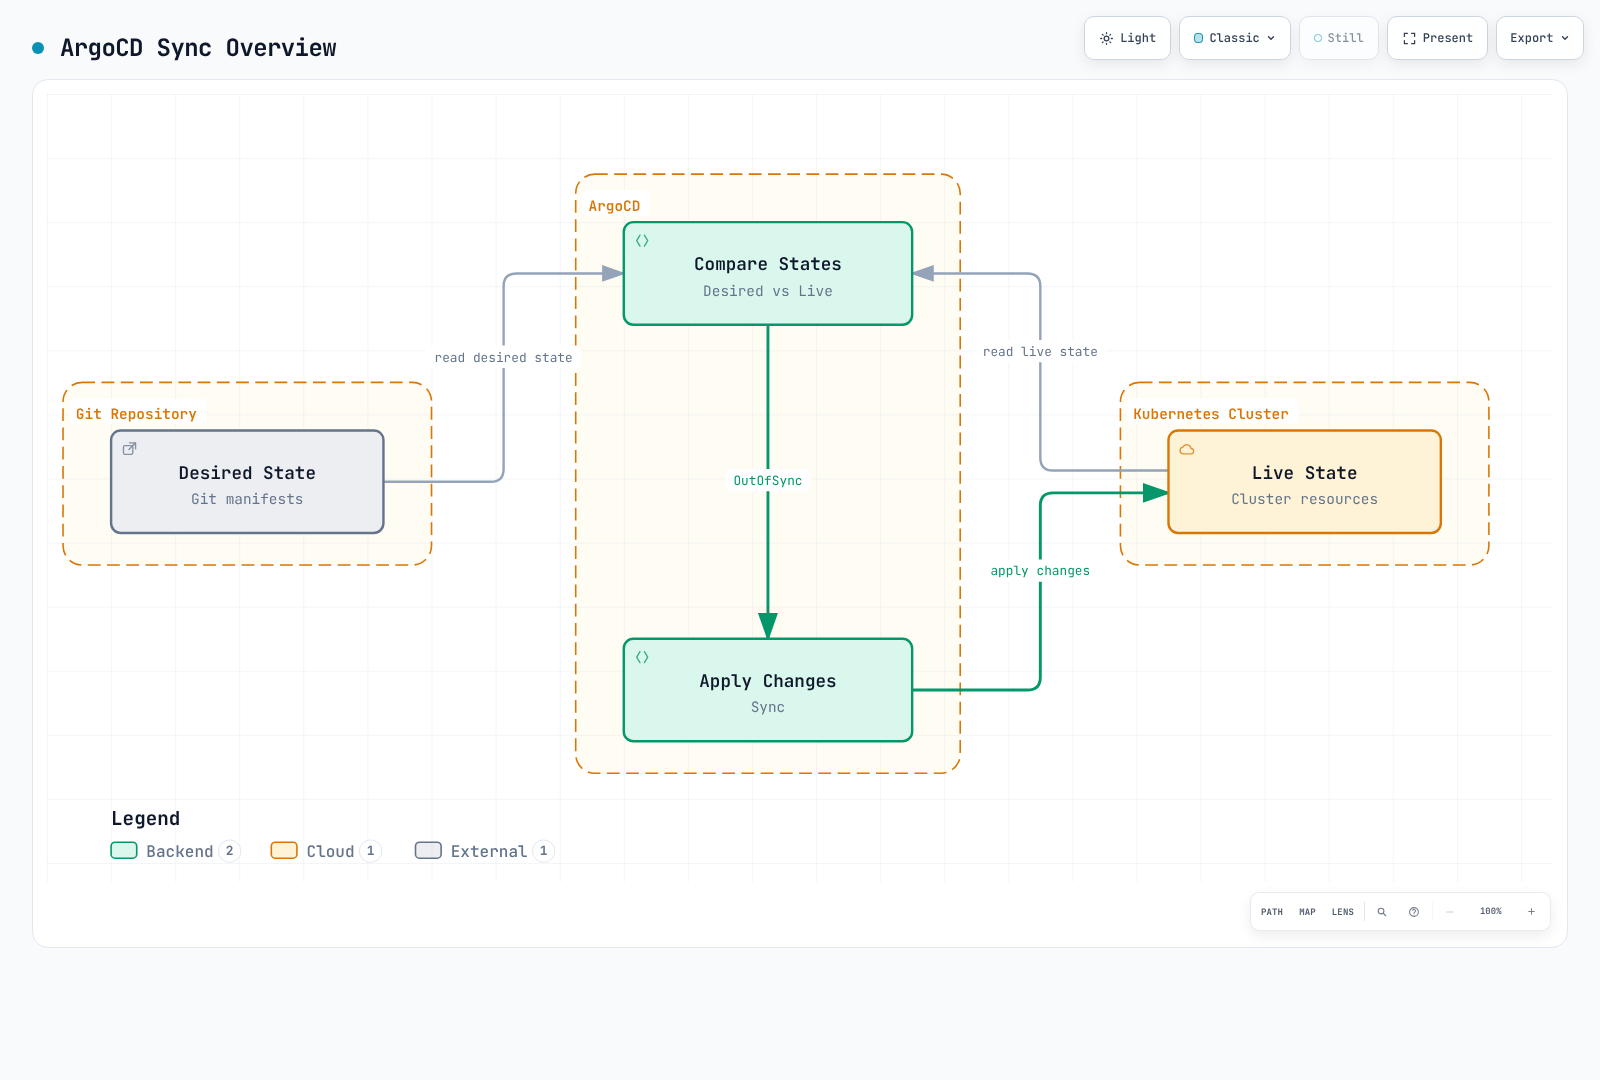Click the OutOfSync edge label
Screen dimensions: 1600x1080
[768, 481]
